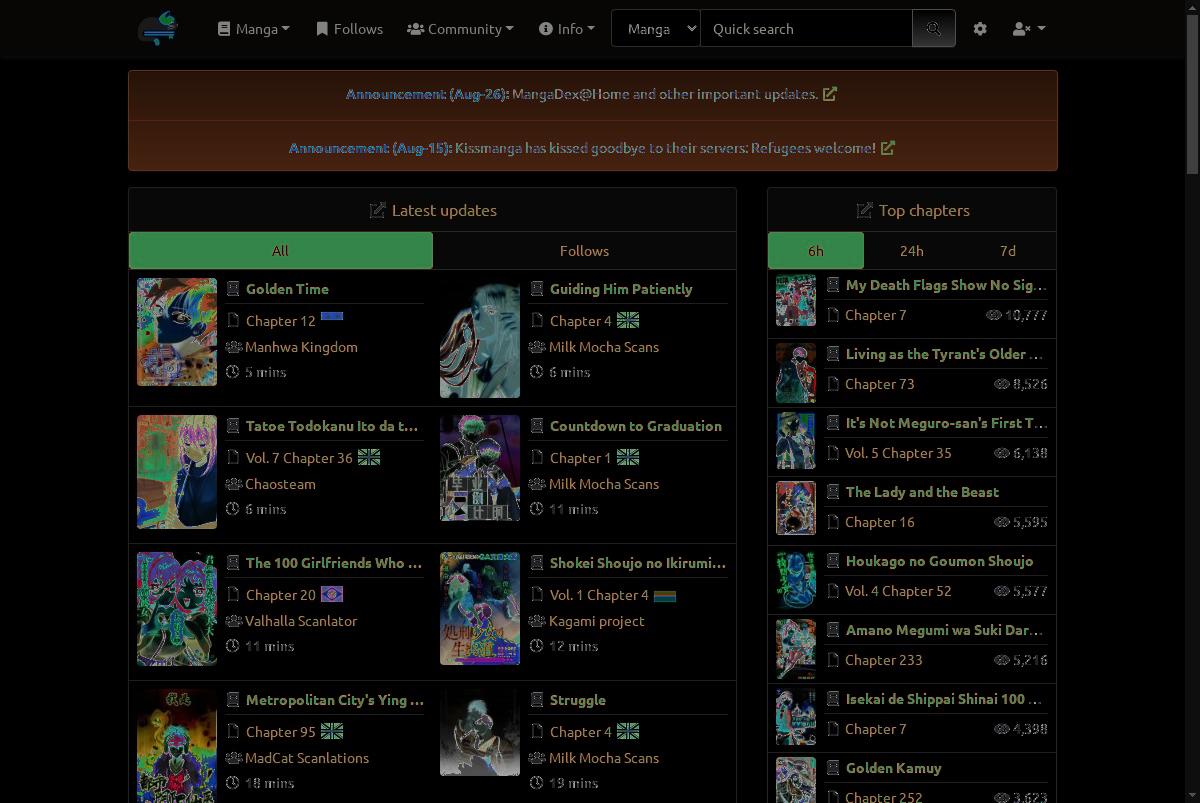This screenshot has width=1200, height=803.
Task: Open the Golden Time title link
Action: click(x=287, y=289)
